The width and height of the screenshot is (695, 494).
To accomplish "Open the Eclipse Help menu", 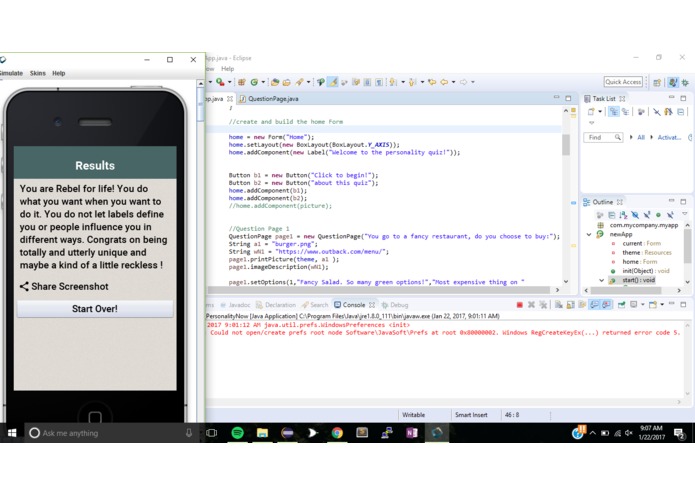I will pos(227,69).
